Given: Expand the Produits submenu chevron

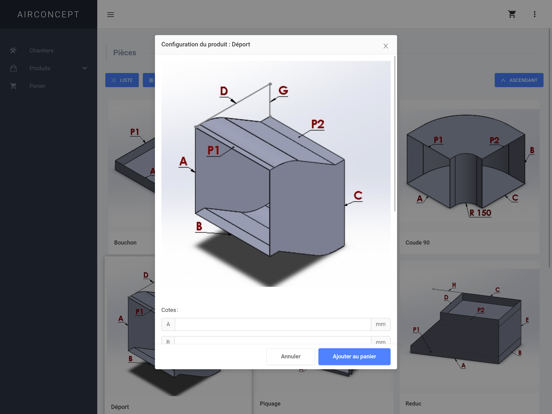Looking at the screenshot, I should point(85,68).
